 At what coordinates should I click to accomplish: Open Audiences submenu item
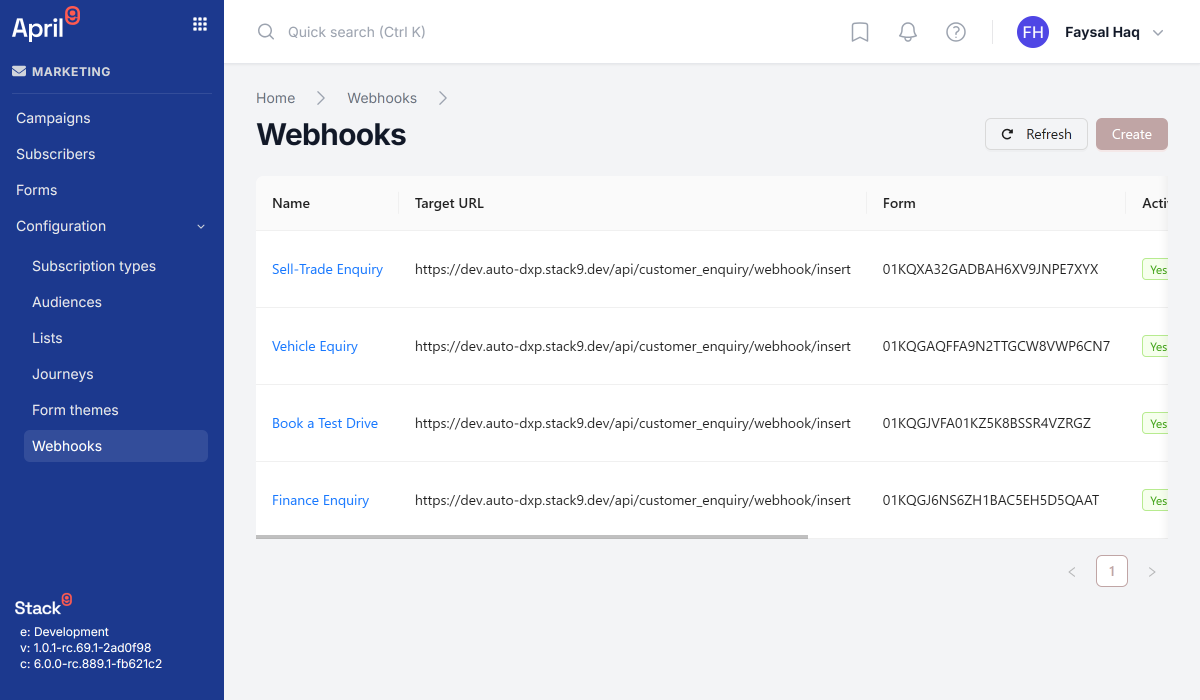click(116, 302)
